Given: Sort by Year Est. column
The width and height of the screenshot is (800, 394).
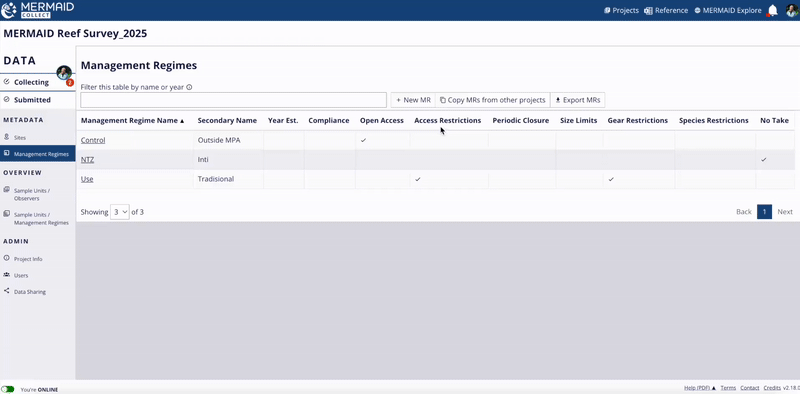Looking at the screenshot, I should (283, 121).
